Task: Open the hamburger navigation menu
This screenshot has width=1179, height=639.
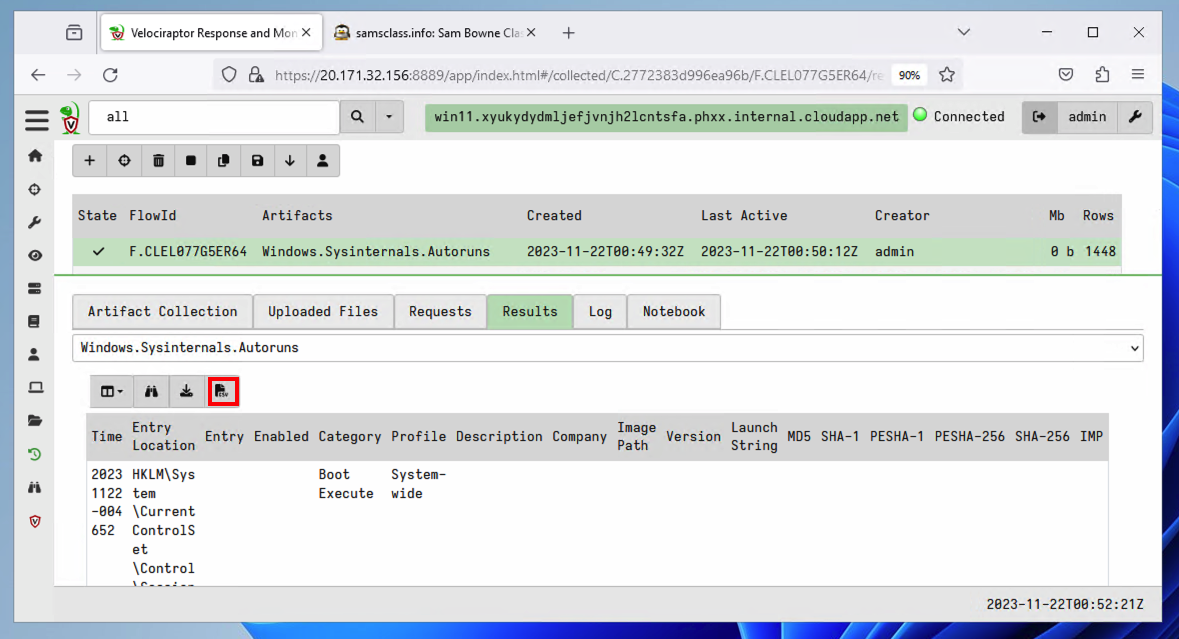Action: click(36, 120)
